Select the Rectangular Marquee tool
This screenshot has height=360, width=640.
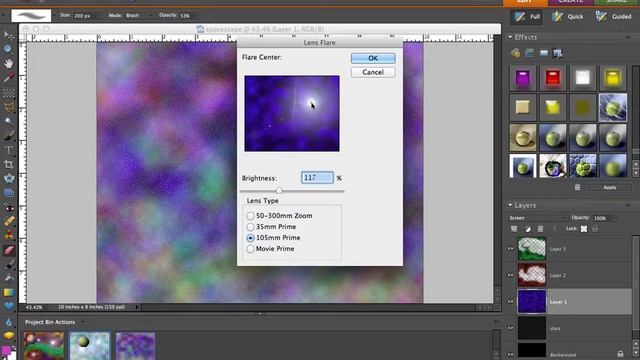pos(9,93)
